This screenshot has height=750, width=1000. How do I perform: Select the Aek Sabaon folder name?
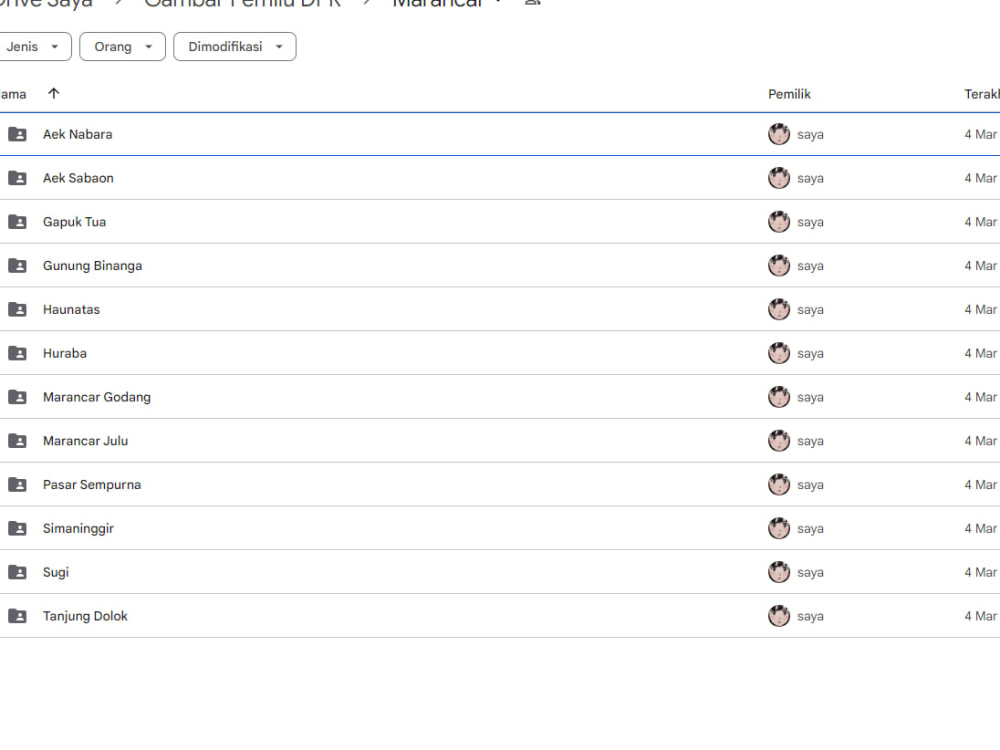[x=78, y=179]
